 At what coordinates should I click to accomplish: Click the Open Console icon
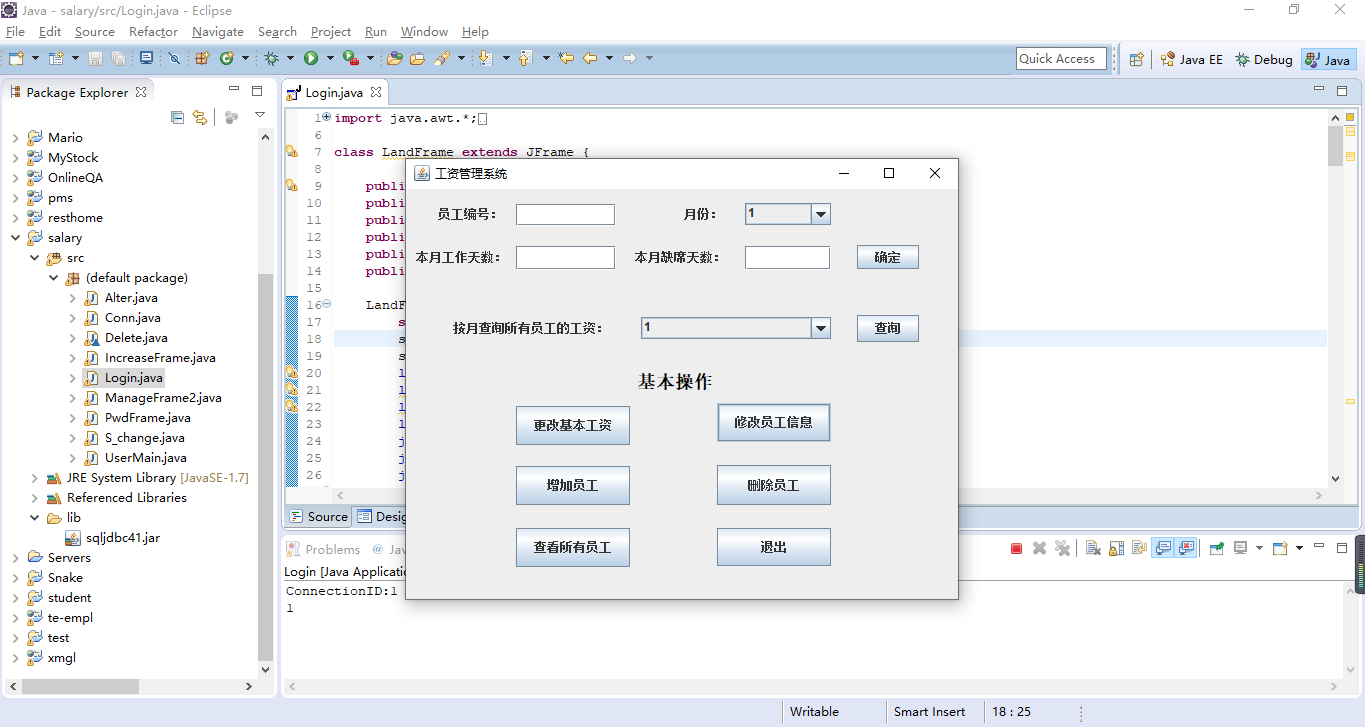(1280, 548)
